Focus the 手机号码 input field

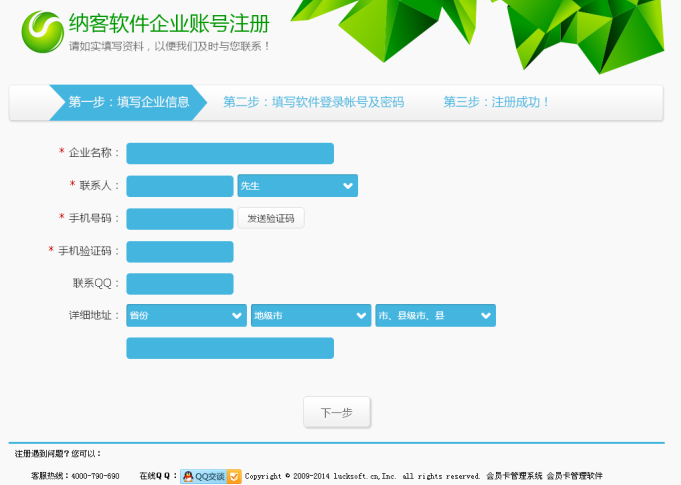179,219
